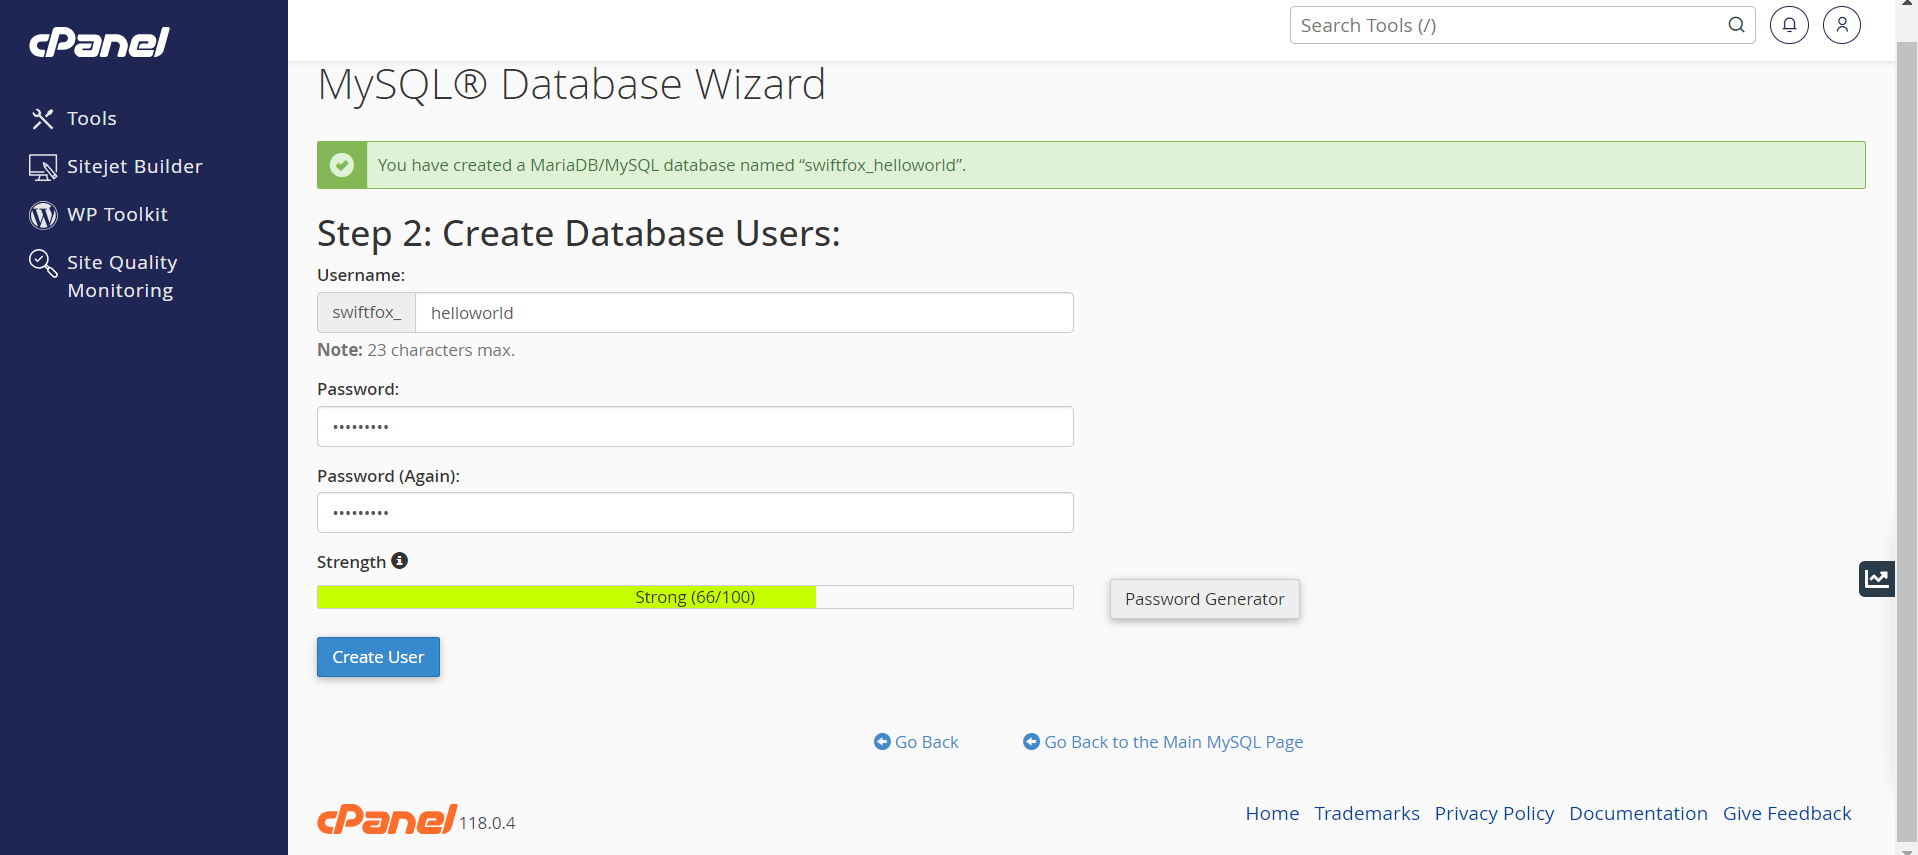Image resolution: width=1918 pixels, height=855 pixels.
Task: Click the statistics chart icon at right edge
Action: pyautogui.click(x=1877, y=579)
